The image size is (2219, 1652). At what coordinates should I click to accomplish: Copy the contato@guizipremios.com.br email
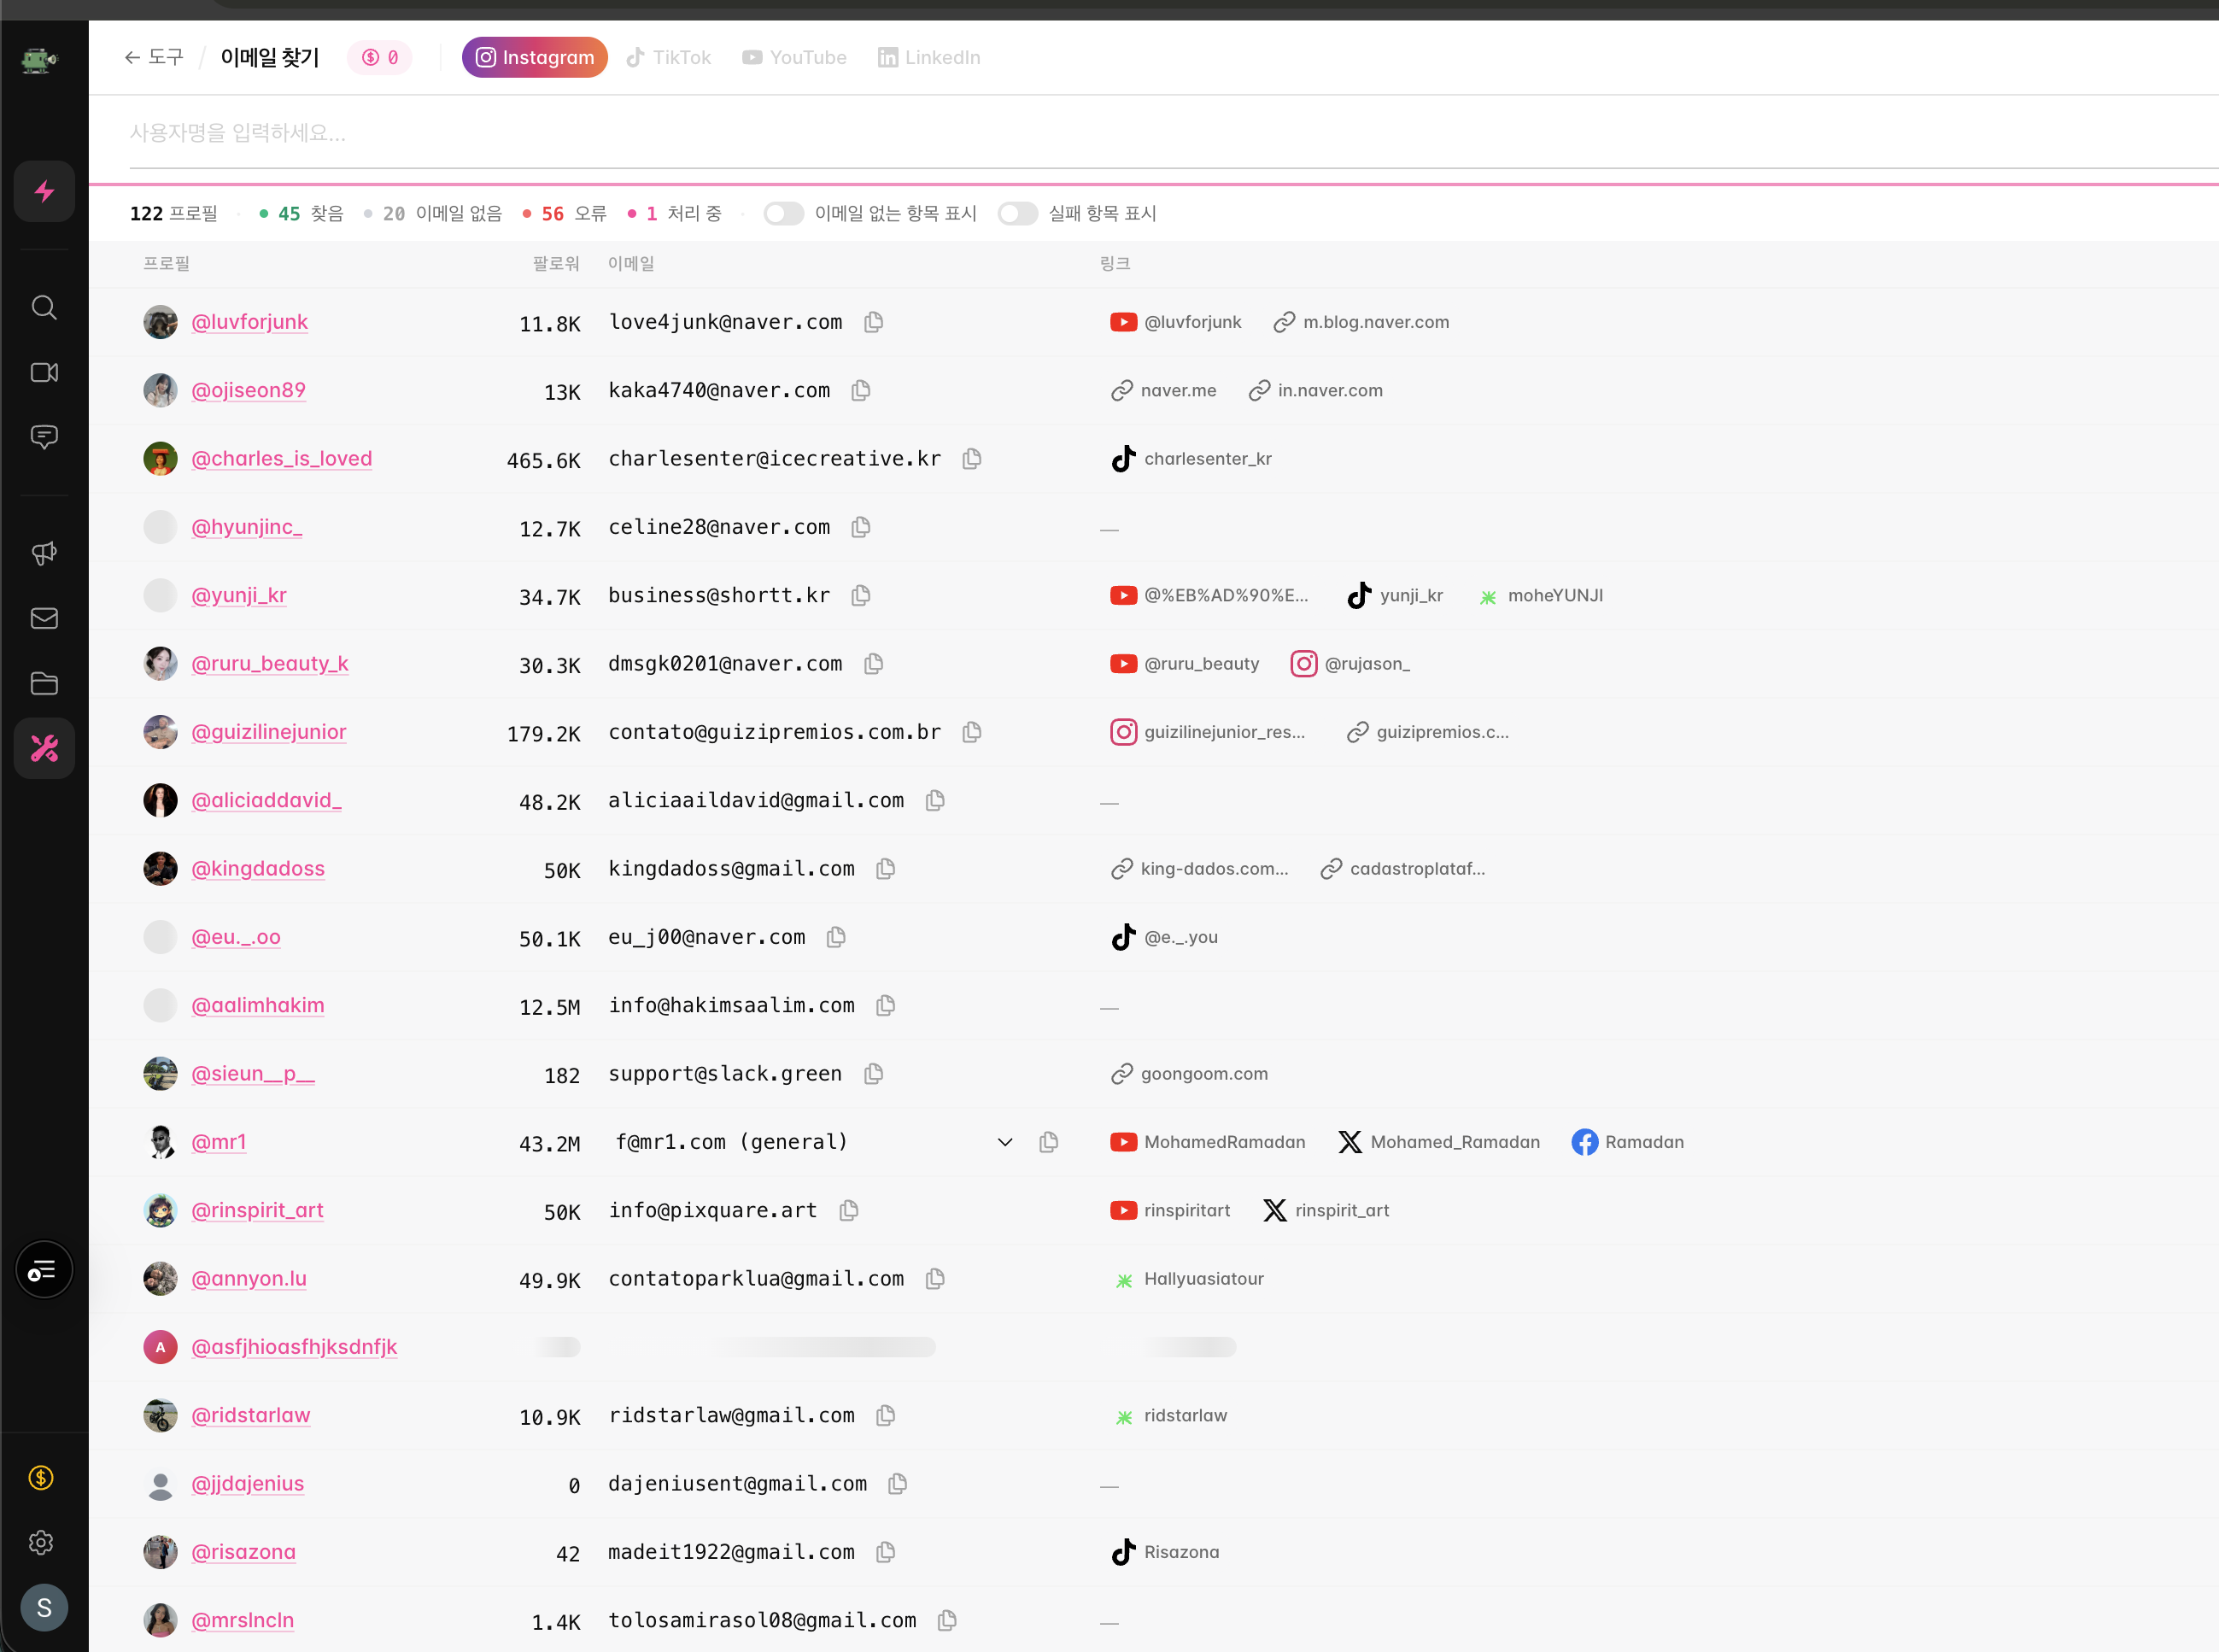point(972,732)
